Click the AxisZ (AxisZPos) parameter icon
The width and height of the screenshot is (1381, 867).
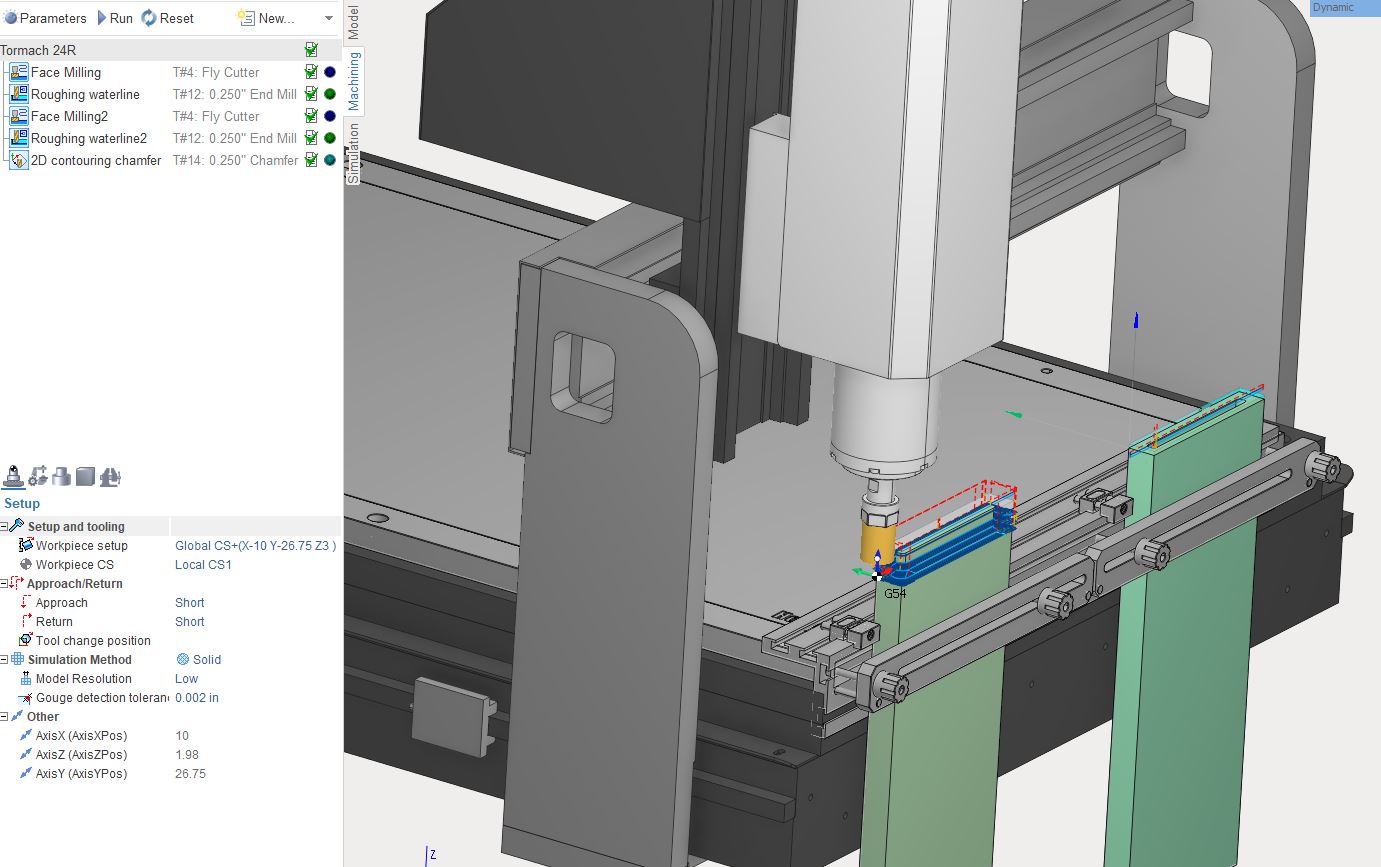pos(26,754)
